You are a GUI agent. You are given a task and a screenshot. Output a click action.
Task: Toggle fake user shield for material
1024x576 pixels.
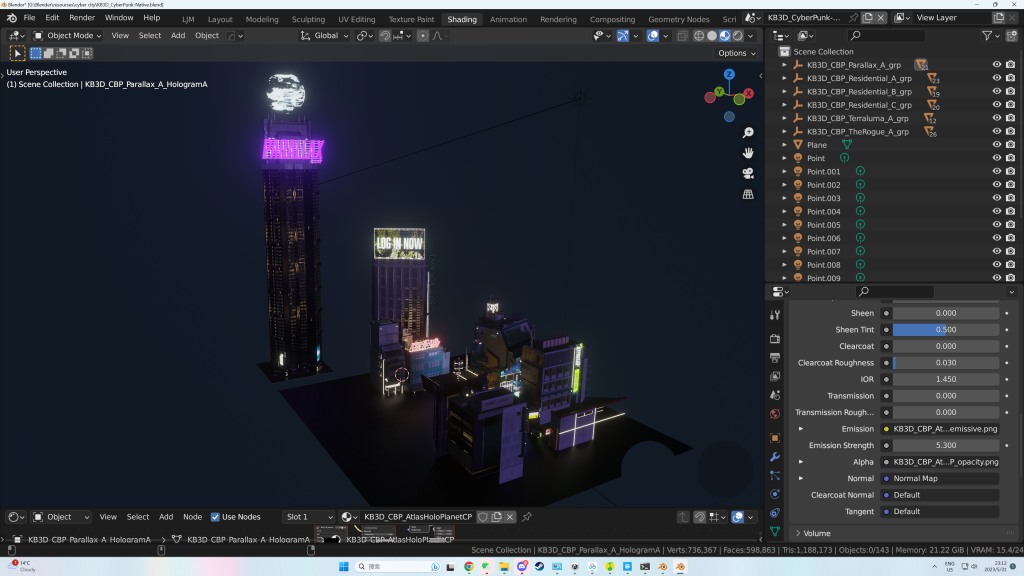(483, 517)
